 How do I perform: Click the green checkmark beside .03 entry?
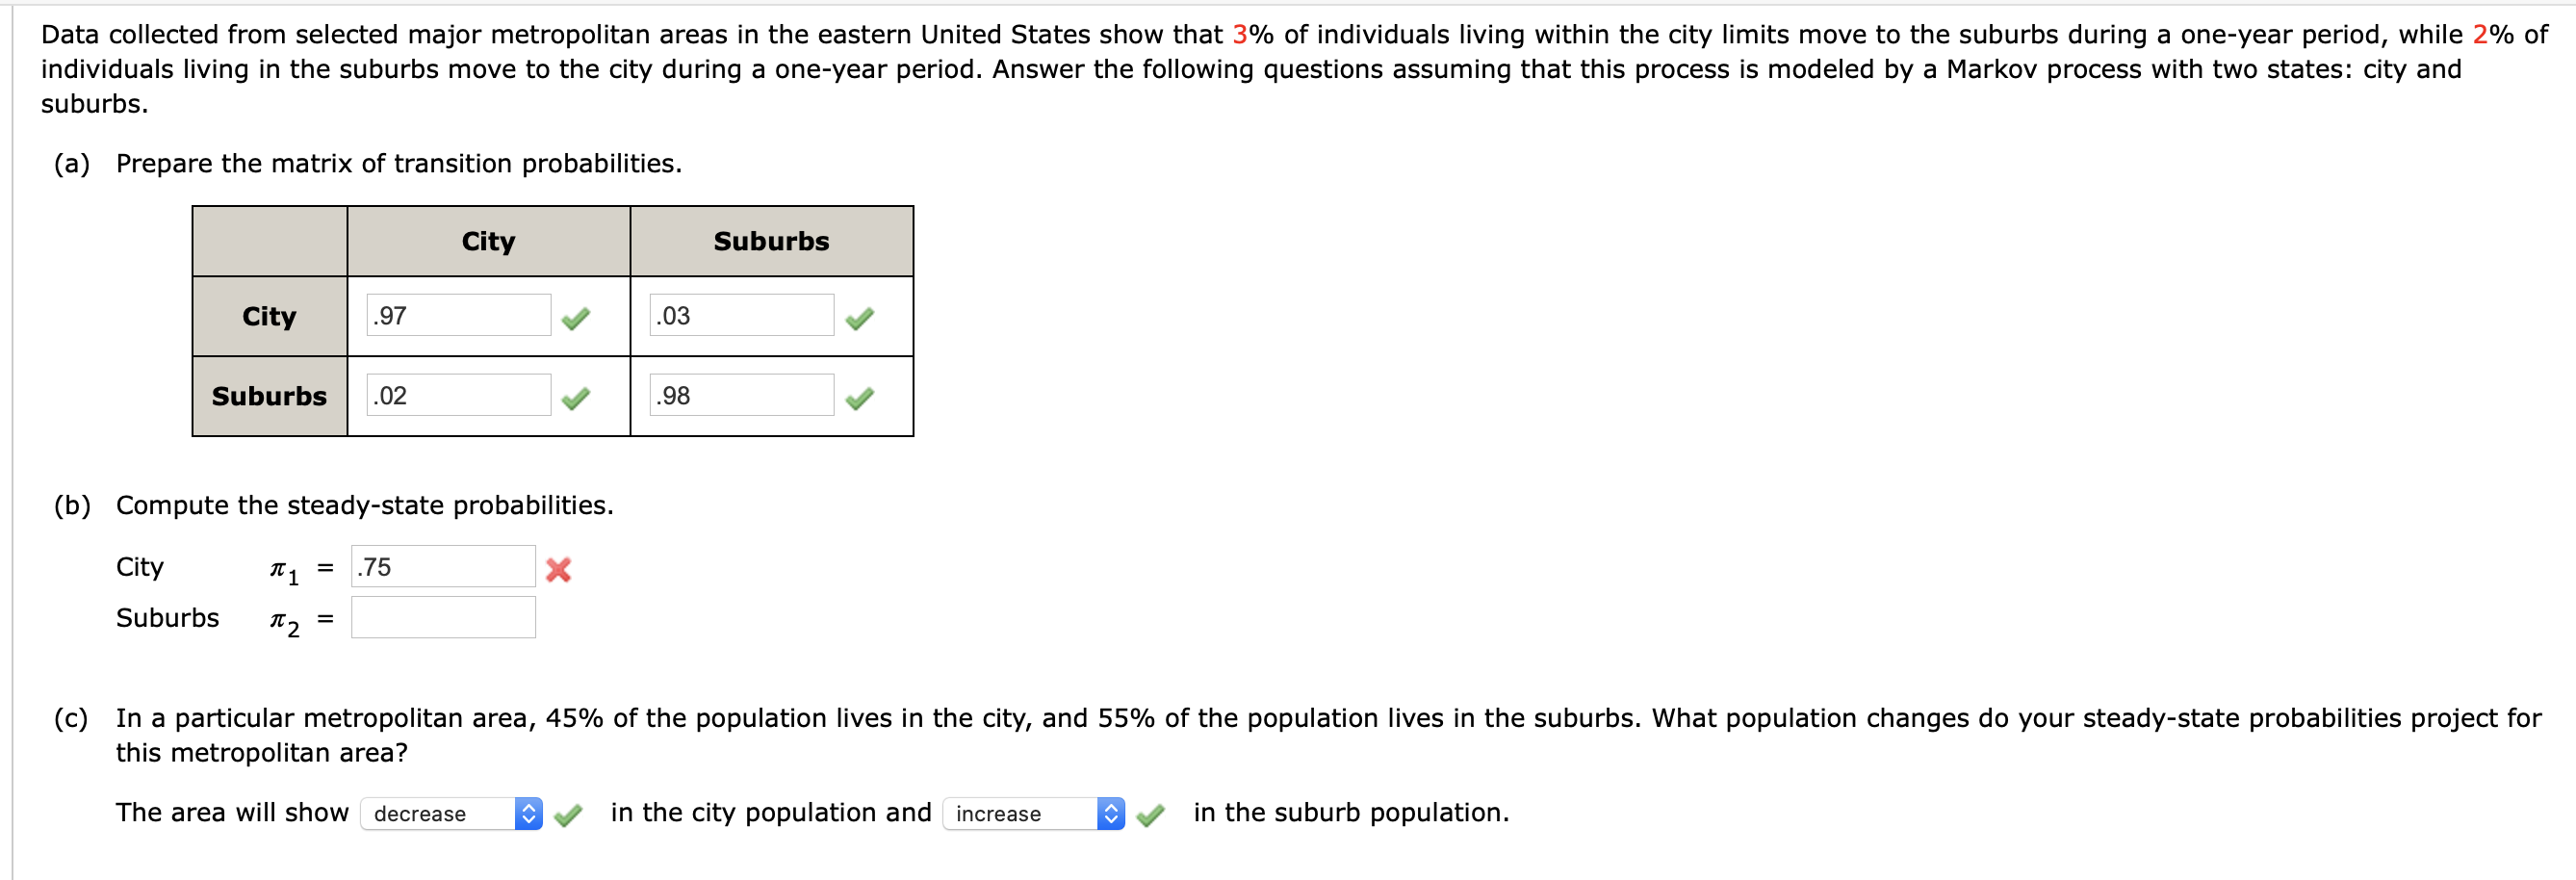tap(861, 317)
